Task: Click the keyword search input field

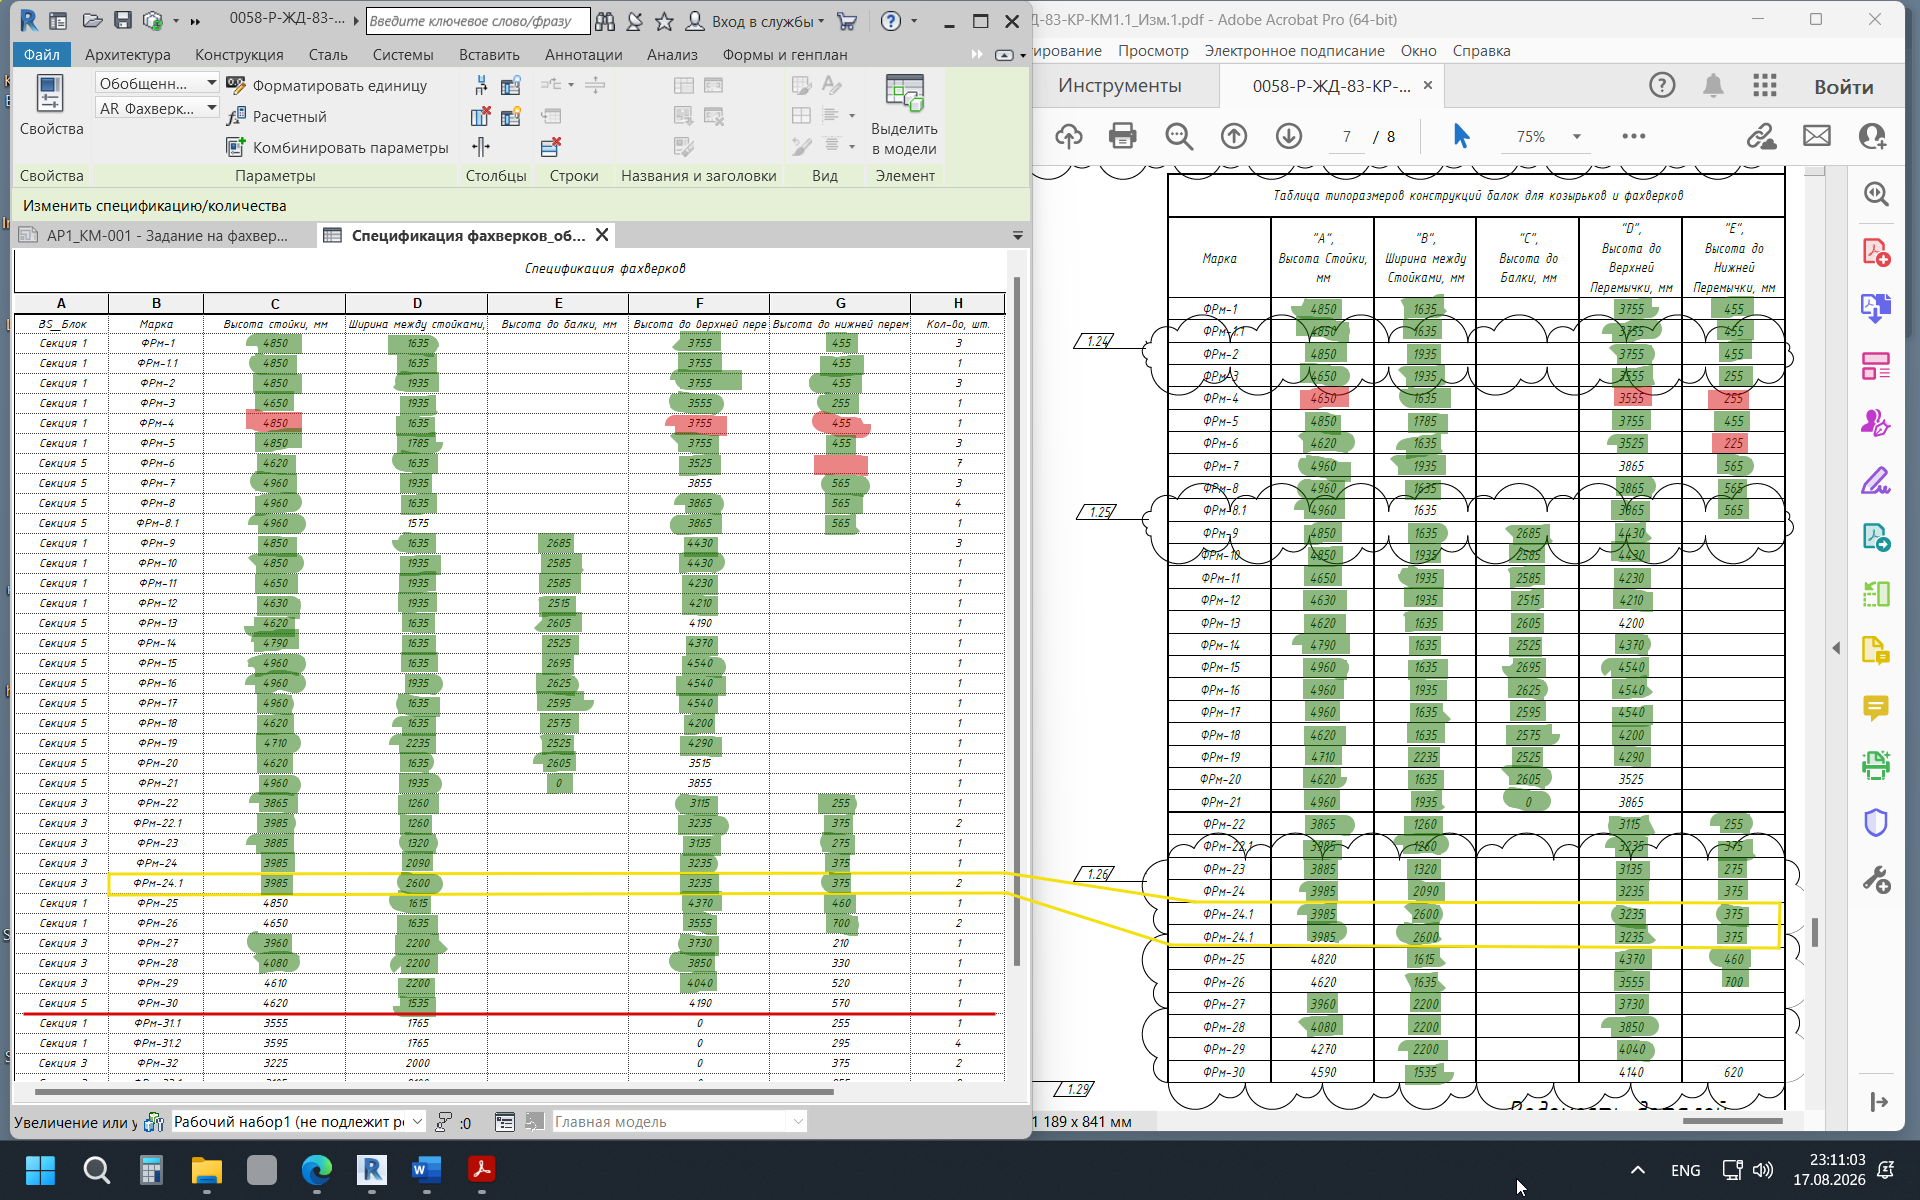Action: (478, 21)
